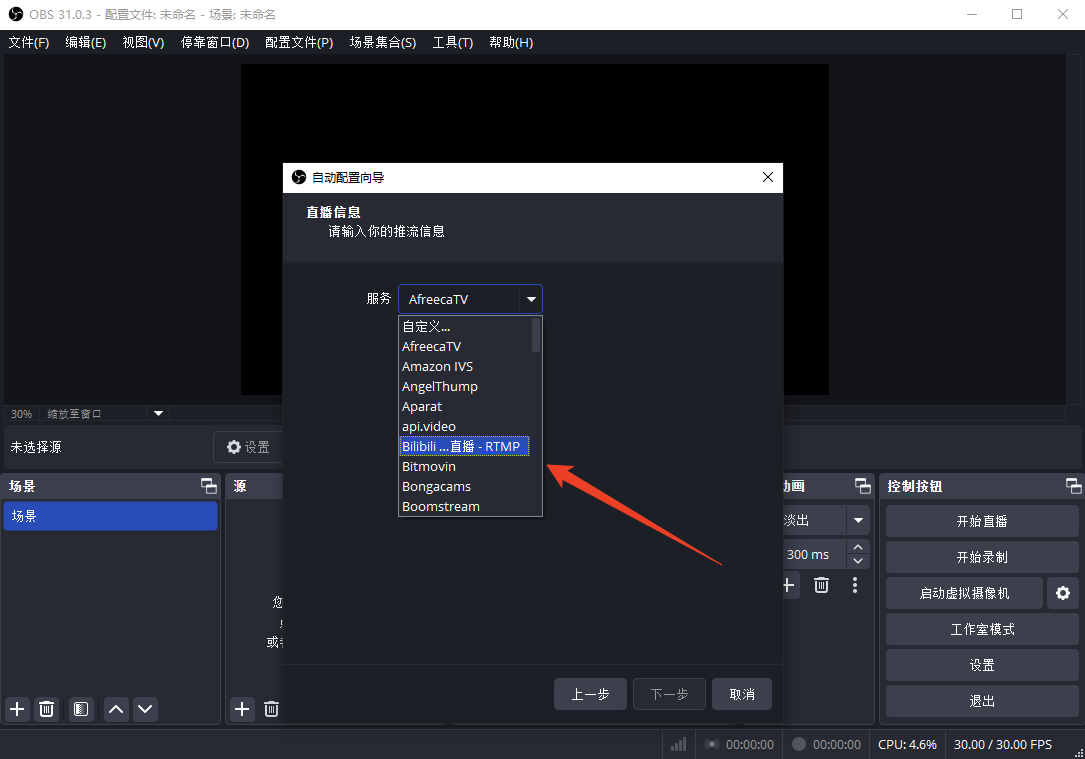Open virtual camera settings gear icon
Viewport: 1085px width, 759px height.
coord(1062,593)
